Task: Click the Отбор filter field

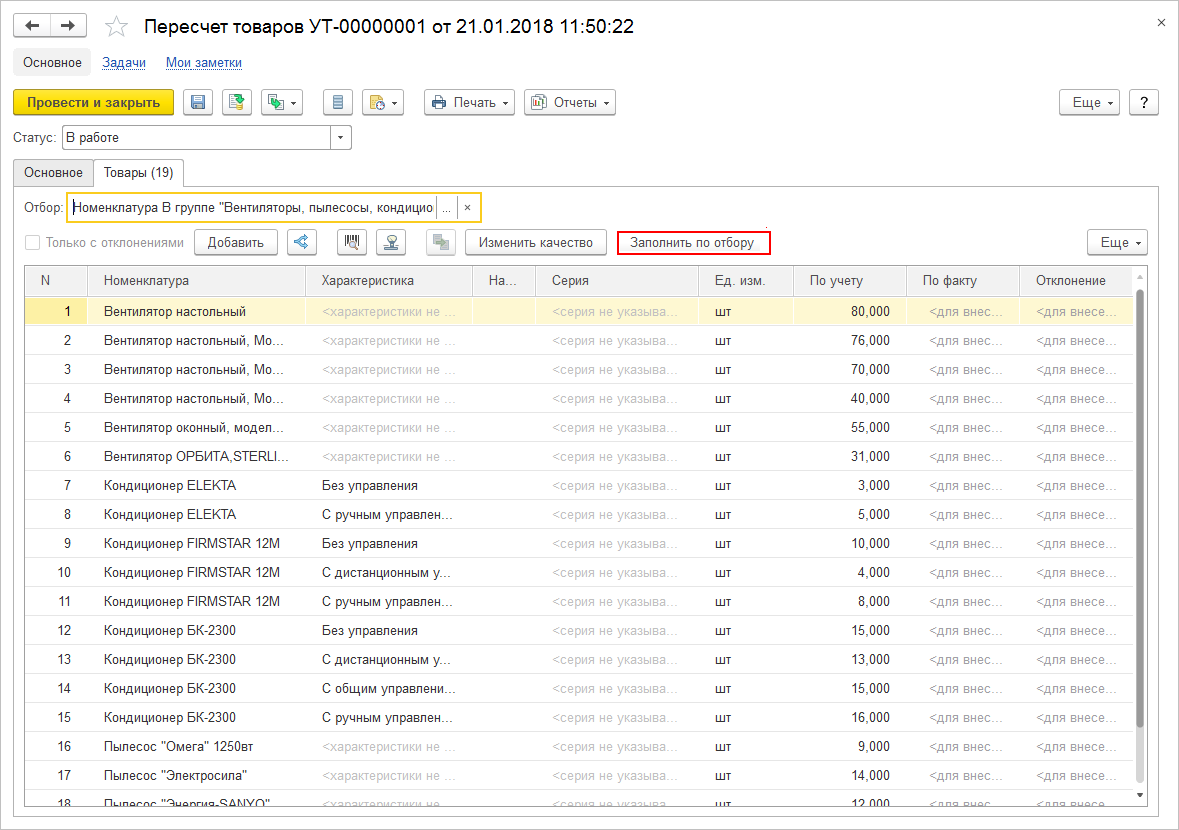Action: pos(253,208)
